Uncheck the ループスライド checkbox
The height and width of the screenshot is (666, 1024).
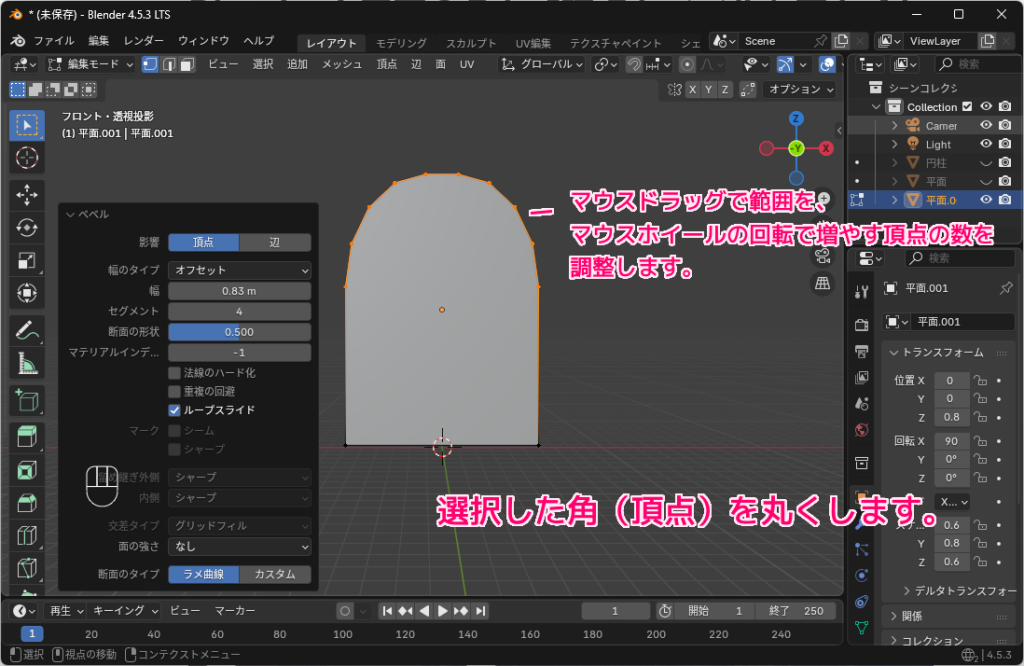coord(174,411)
